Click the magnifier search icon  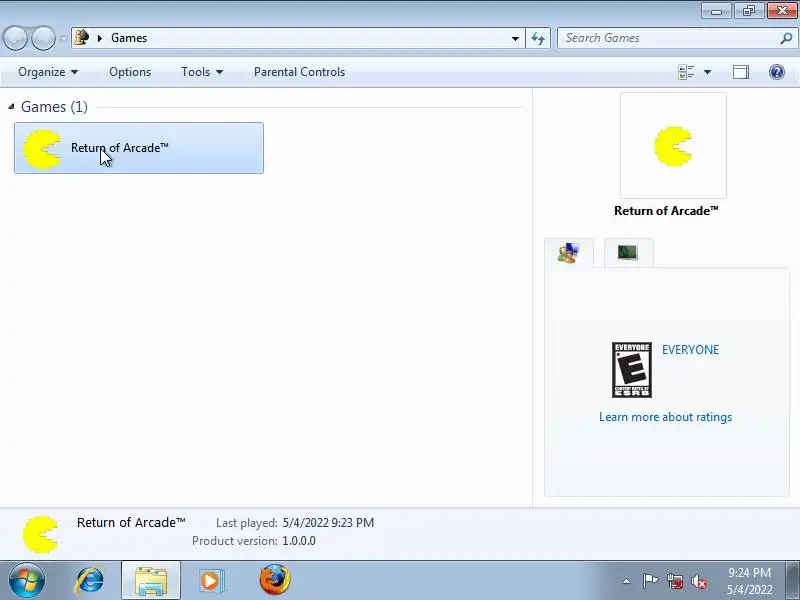(786, 38)
